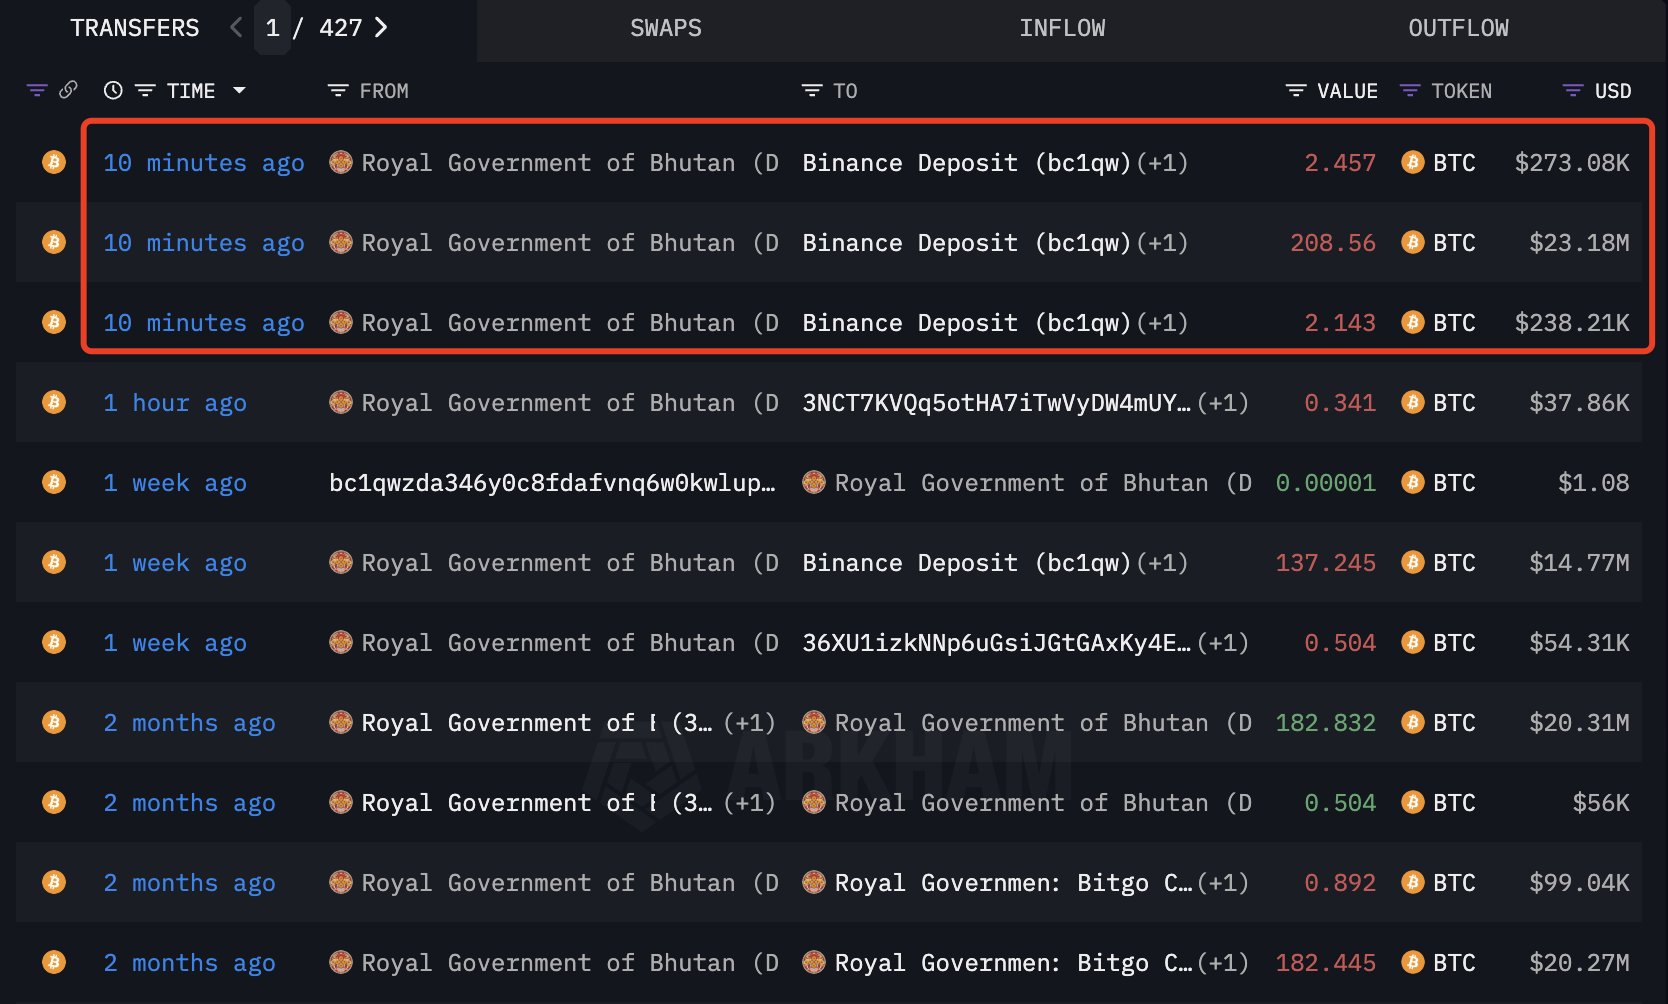Open the filter icon beside the link icon
The width and height of the screenshot is (1668, 1004).
37,91
